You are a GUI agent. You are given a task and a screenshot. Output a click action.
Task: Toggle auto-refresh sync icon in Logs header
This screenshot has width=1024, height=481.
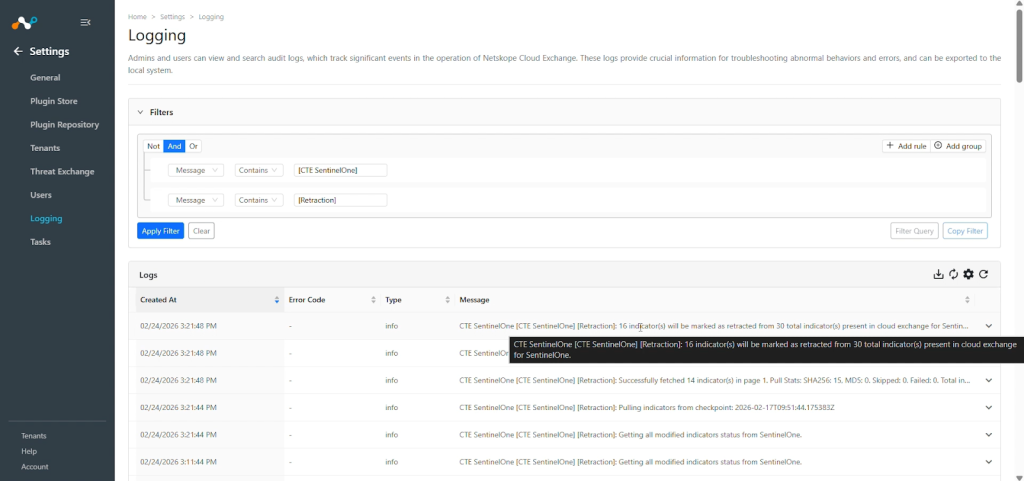[x=953, y=274]
